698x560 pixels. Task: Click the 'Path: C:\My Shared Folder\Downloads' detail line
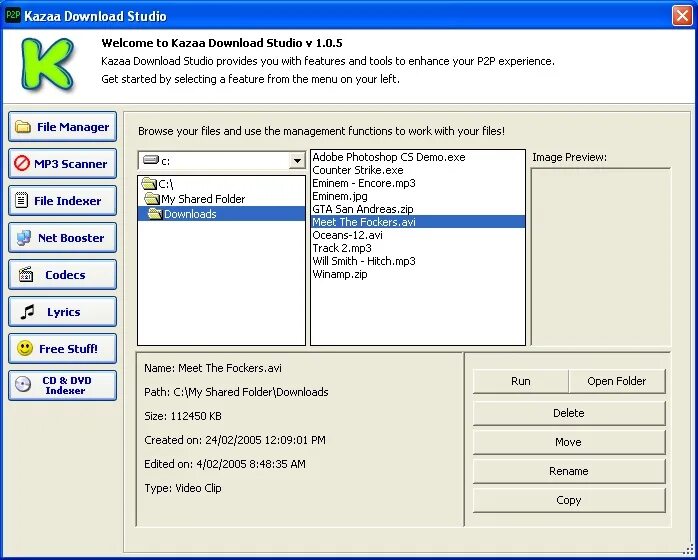tap(236, 392)
